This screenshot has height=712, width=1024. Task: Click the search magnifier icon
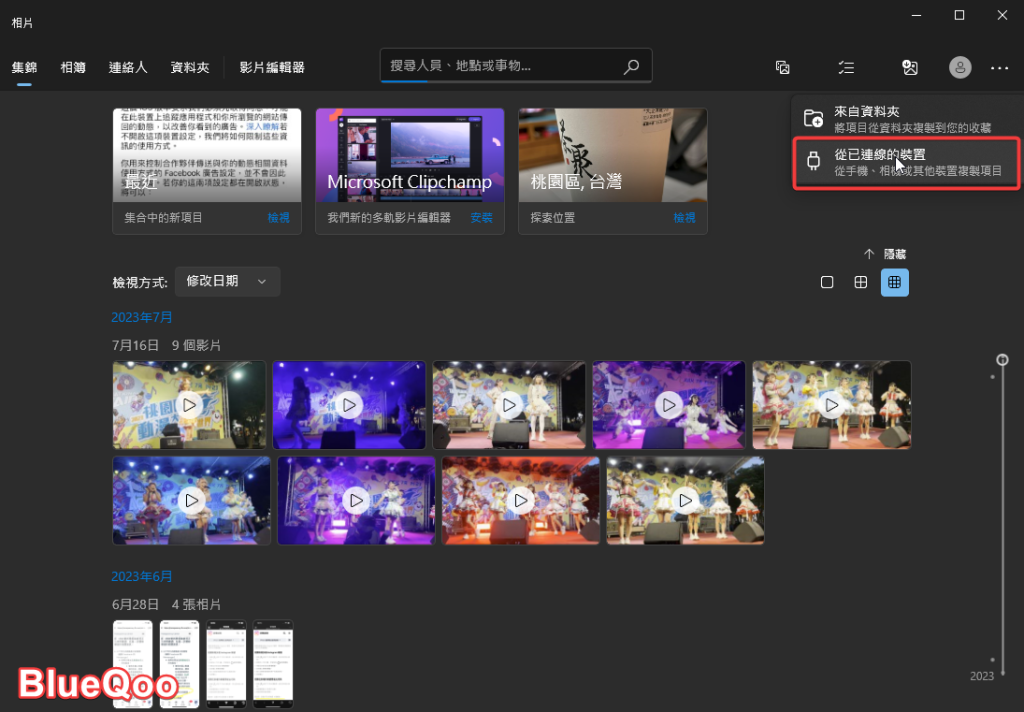coord(631,67)
